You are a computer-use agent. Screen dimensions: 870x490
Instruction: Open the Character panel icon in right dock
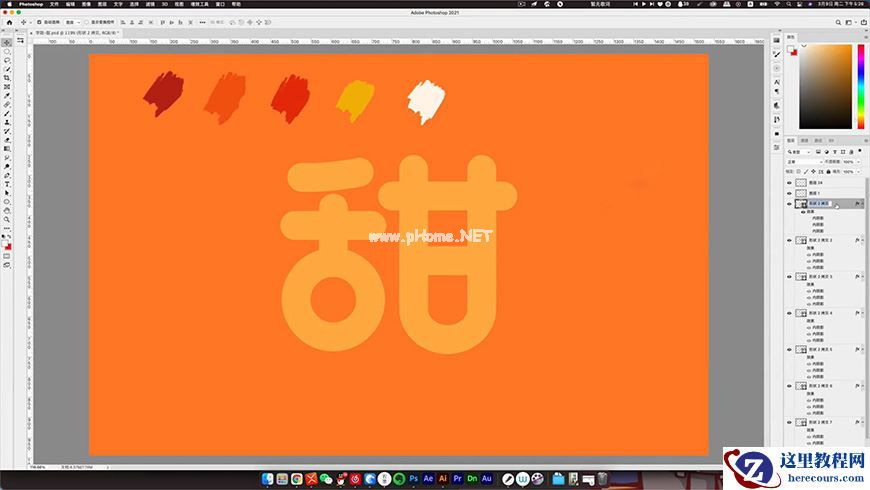click(x=777, y=82)
